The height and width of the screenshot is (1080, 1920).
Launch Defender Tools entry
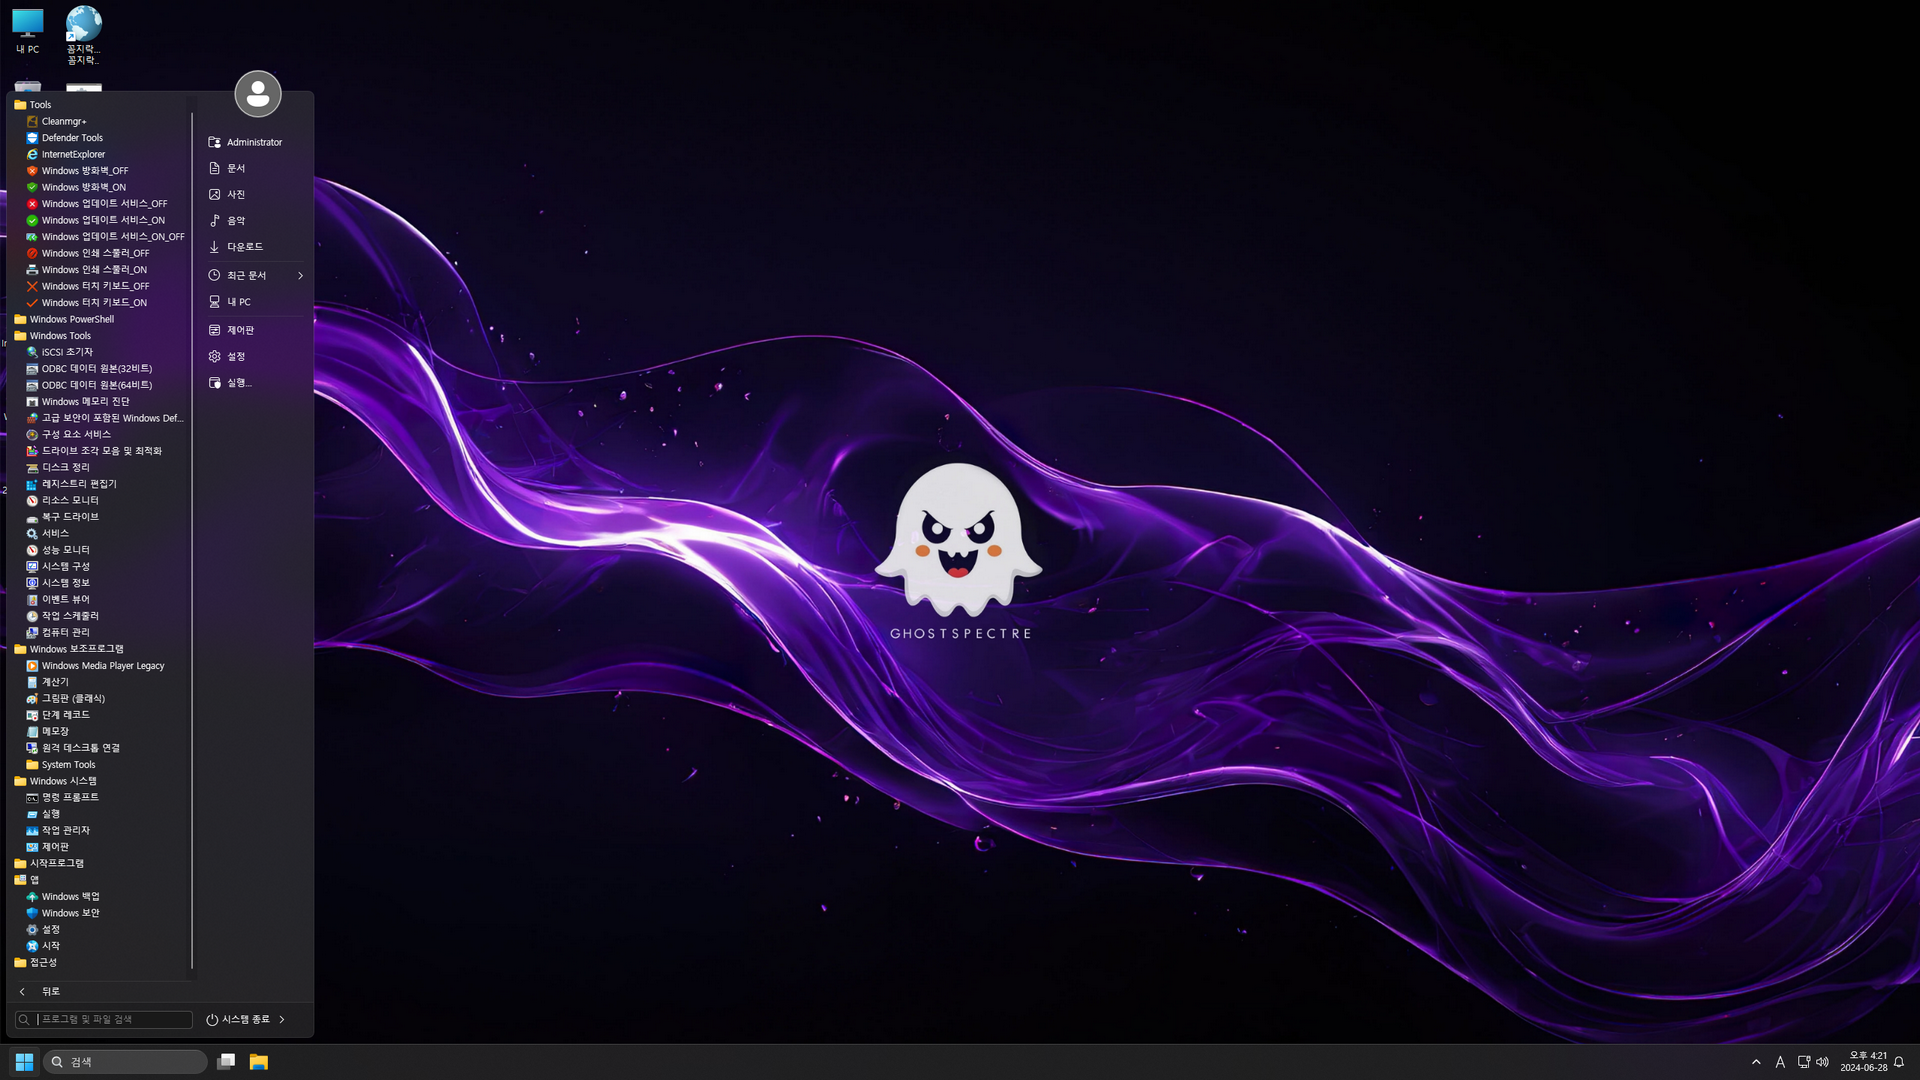(x=71, y=138)
